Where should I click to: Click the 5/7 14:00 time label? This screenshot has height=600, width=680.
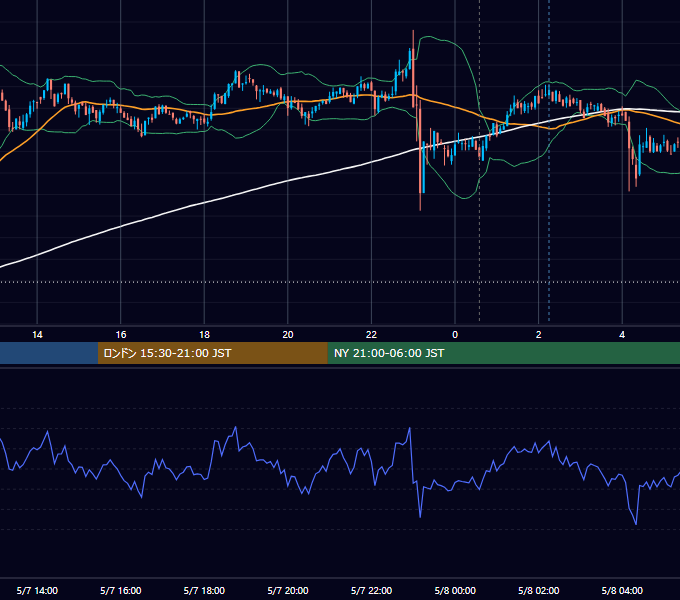37,590
